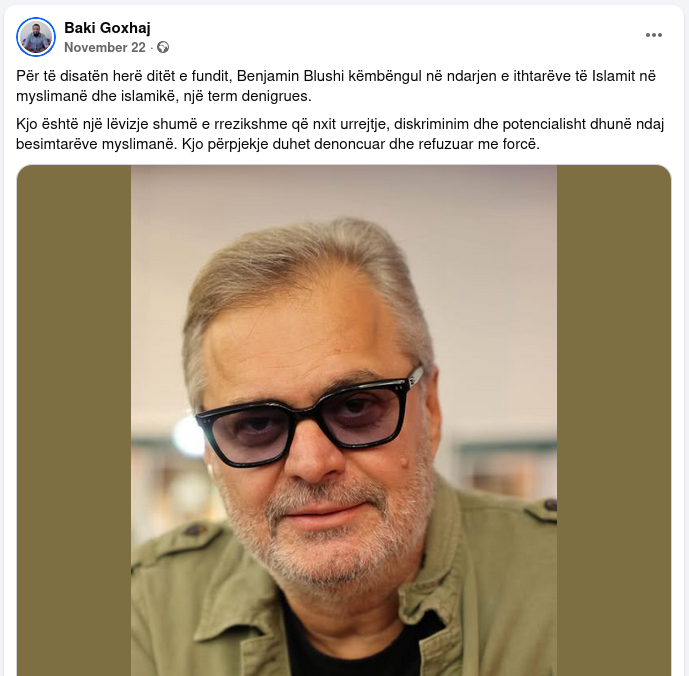Open Baki Goxhaj's profile picture avatar
Screen dimensions: 689x676
coord(36,37)
